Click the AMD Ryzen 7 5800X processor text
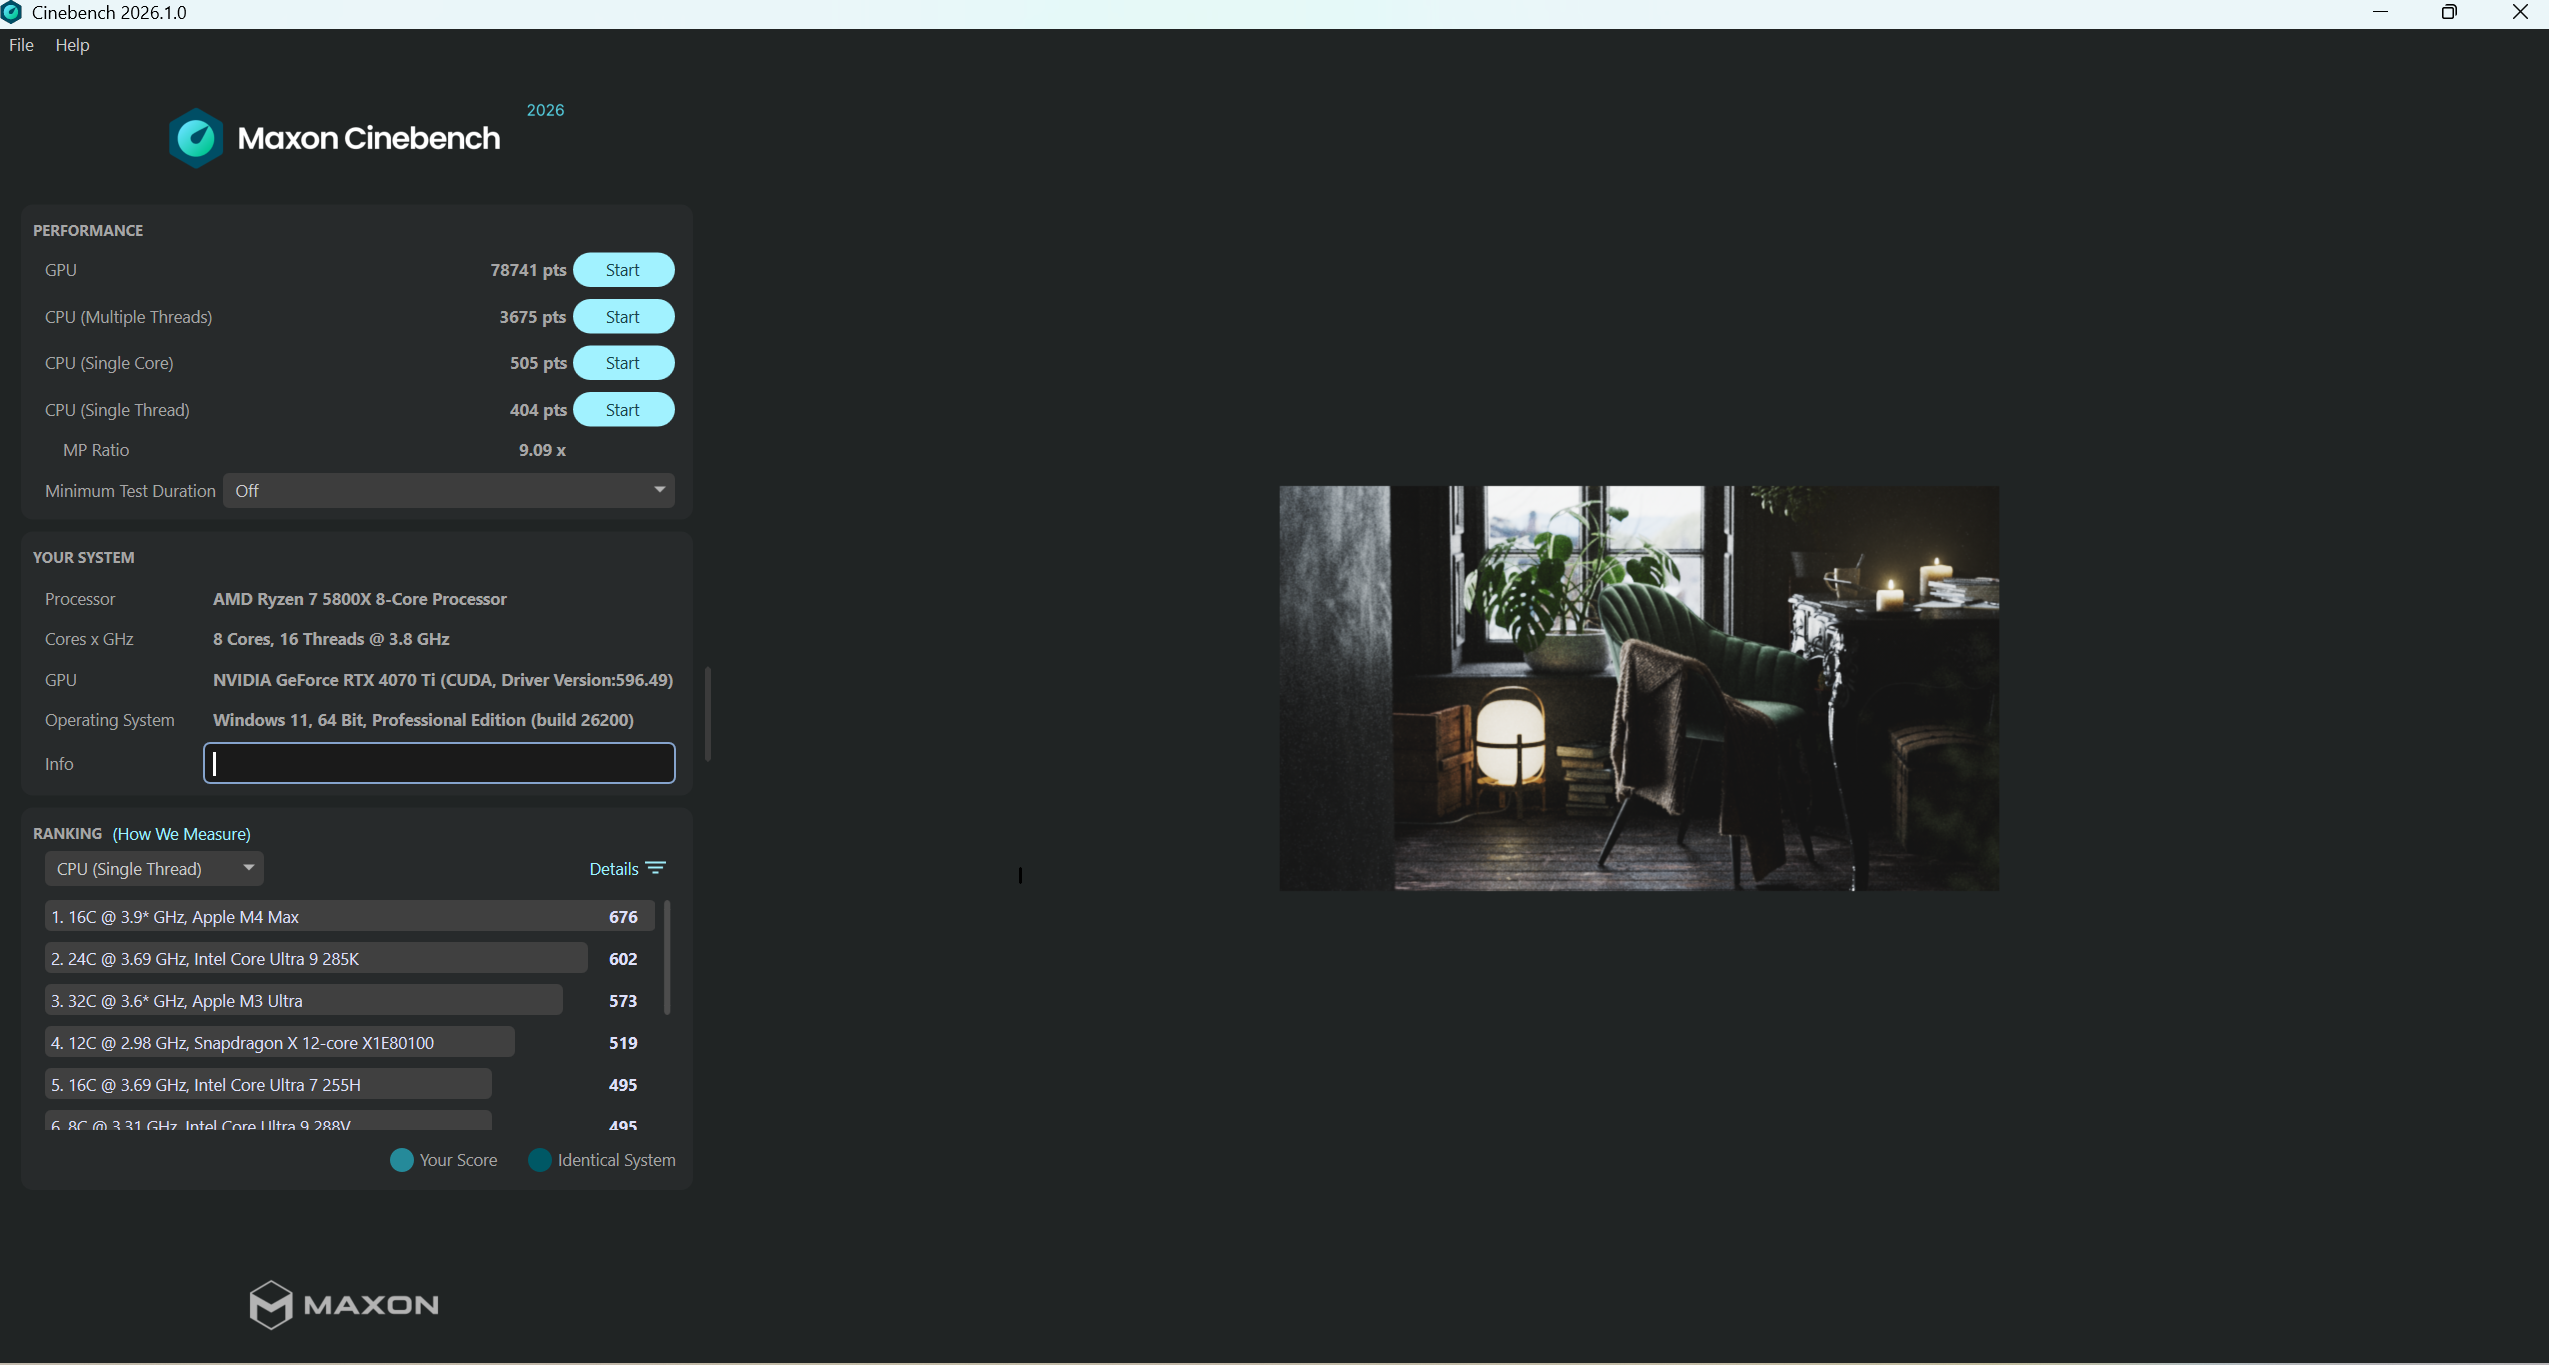Screen dimensions: 2549x1365 360,599
